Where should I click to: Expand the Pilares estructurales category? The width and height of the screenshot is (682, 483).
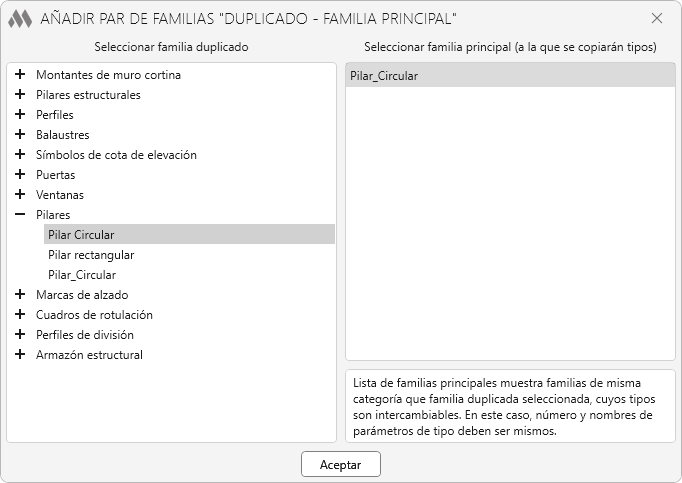20,95
